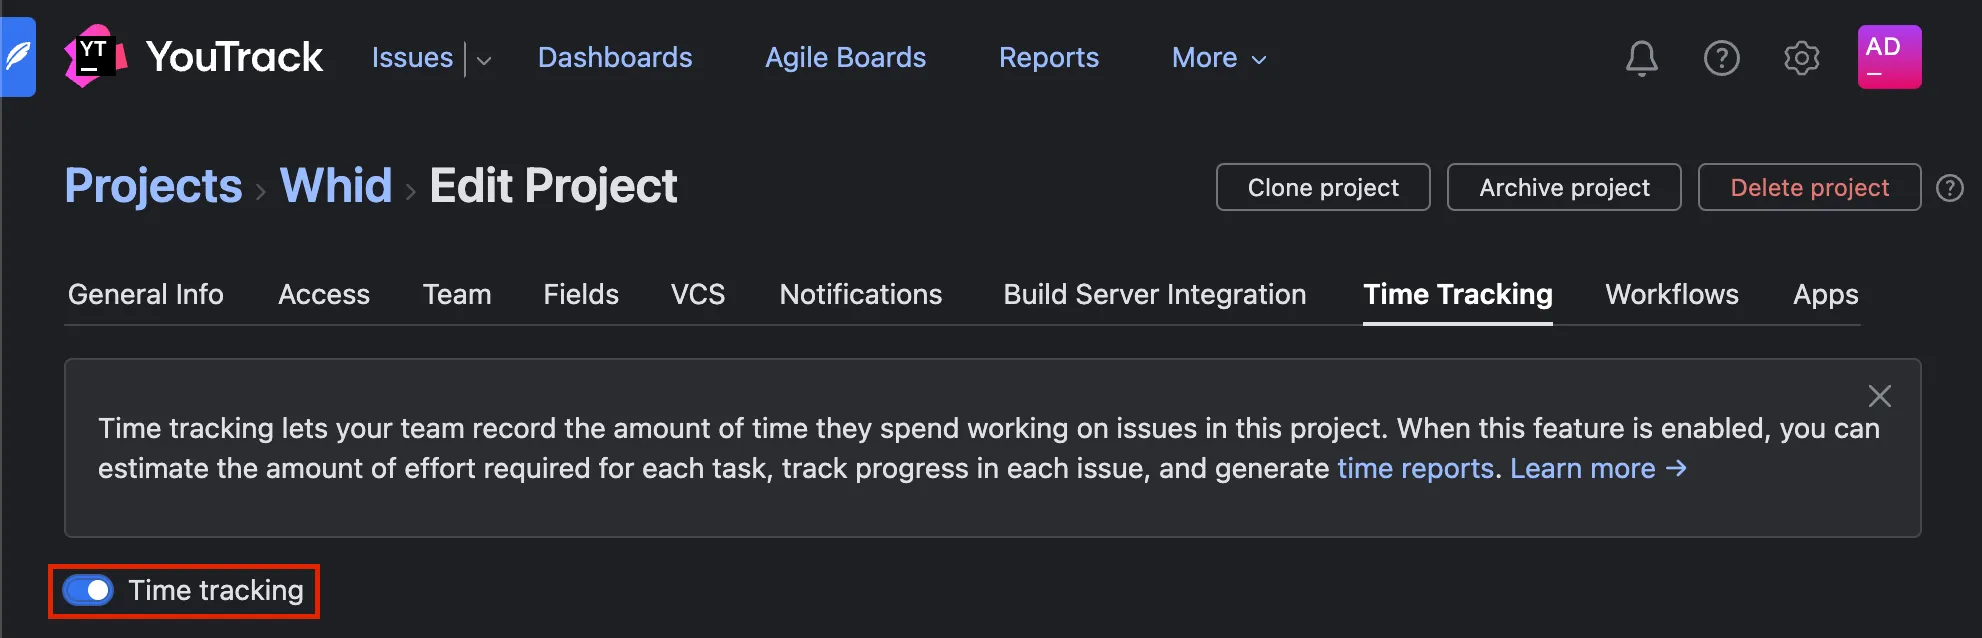1982x638 pixels.
Task: Go to Projects breadcrumb
Action: [x=154, y=186]
